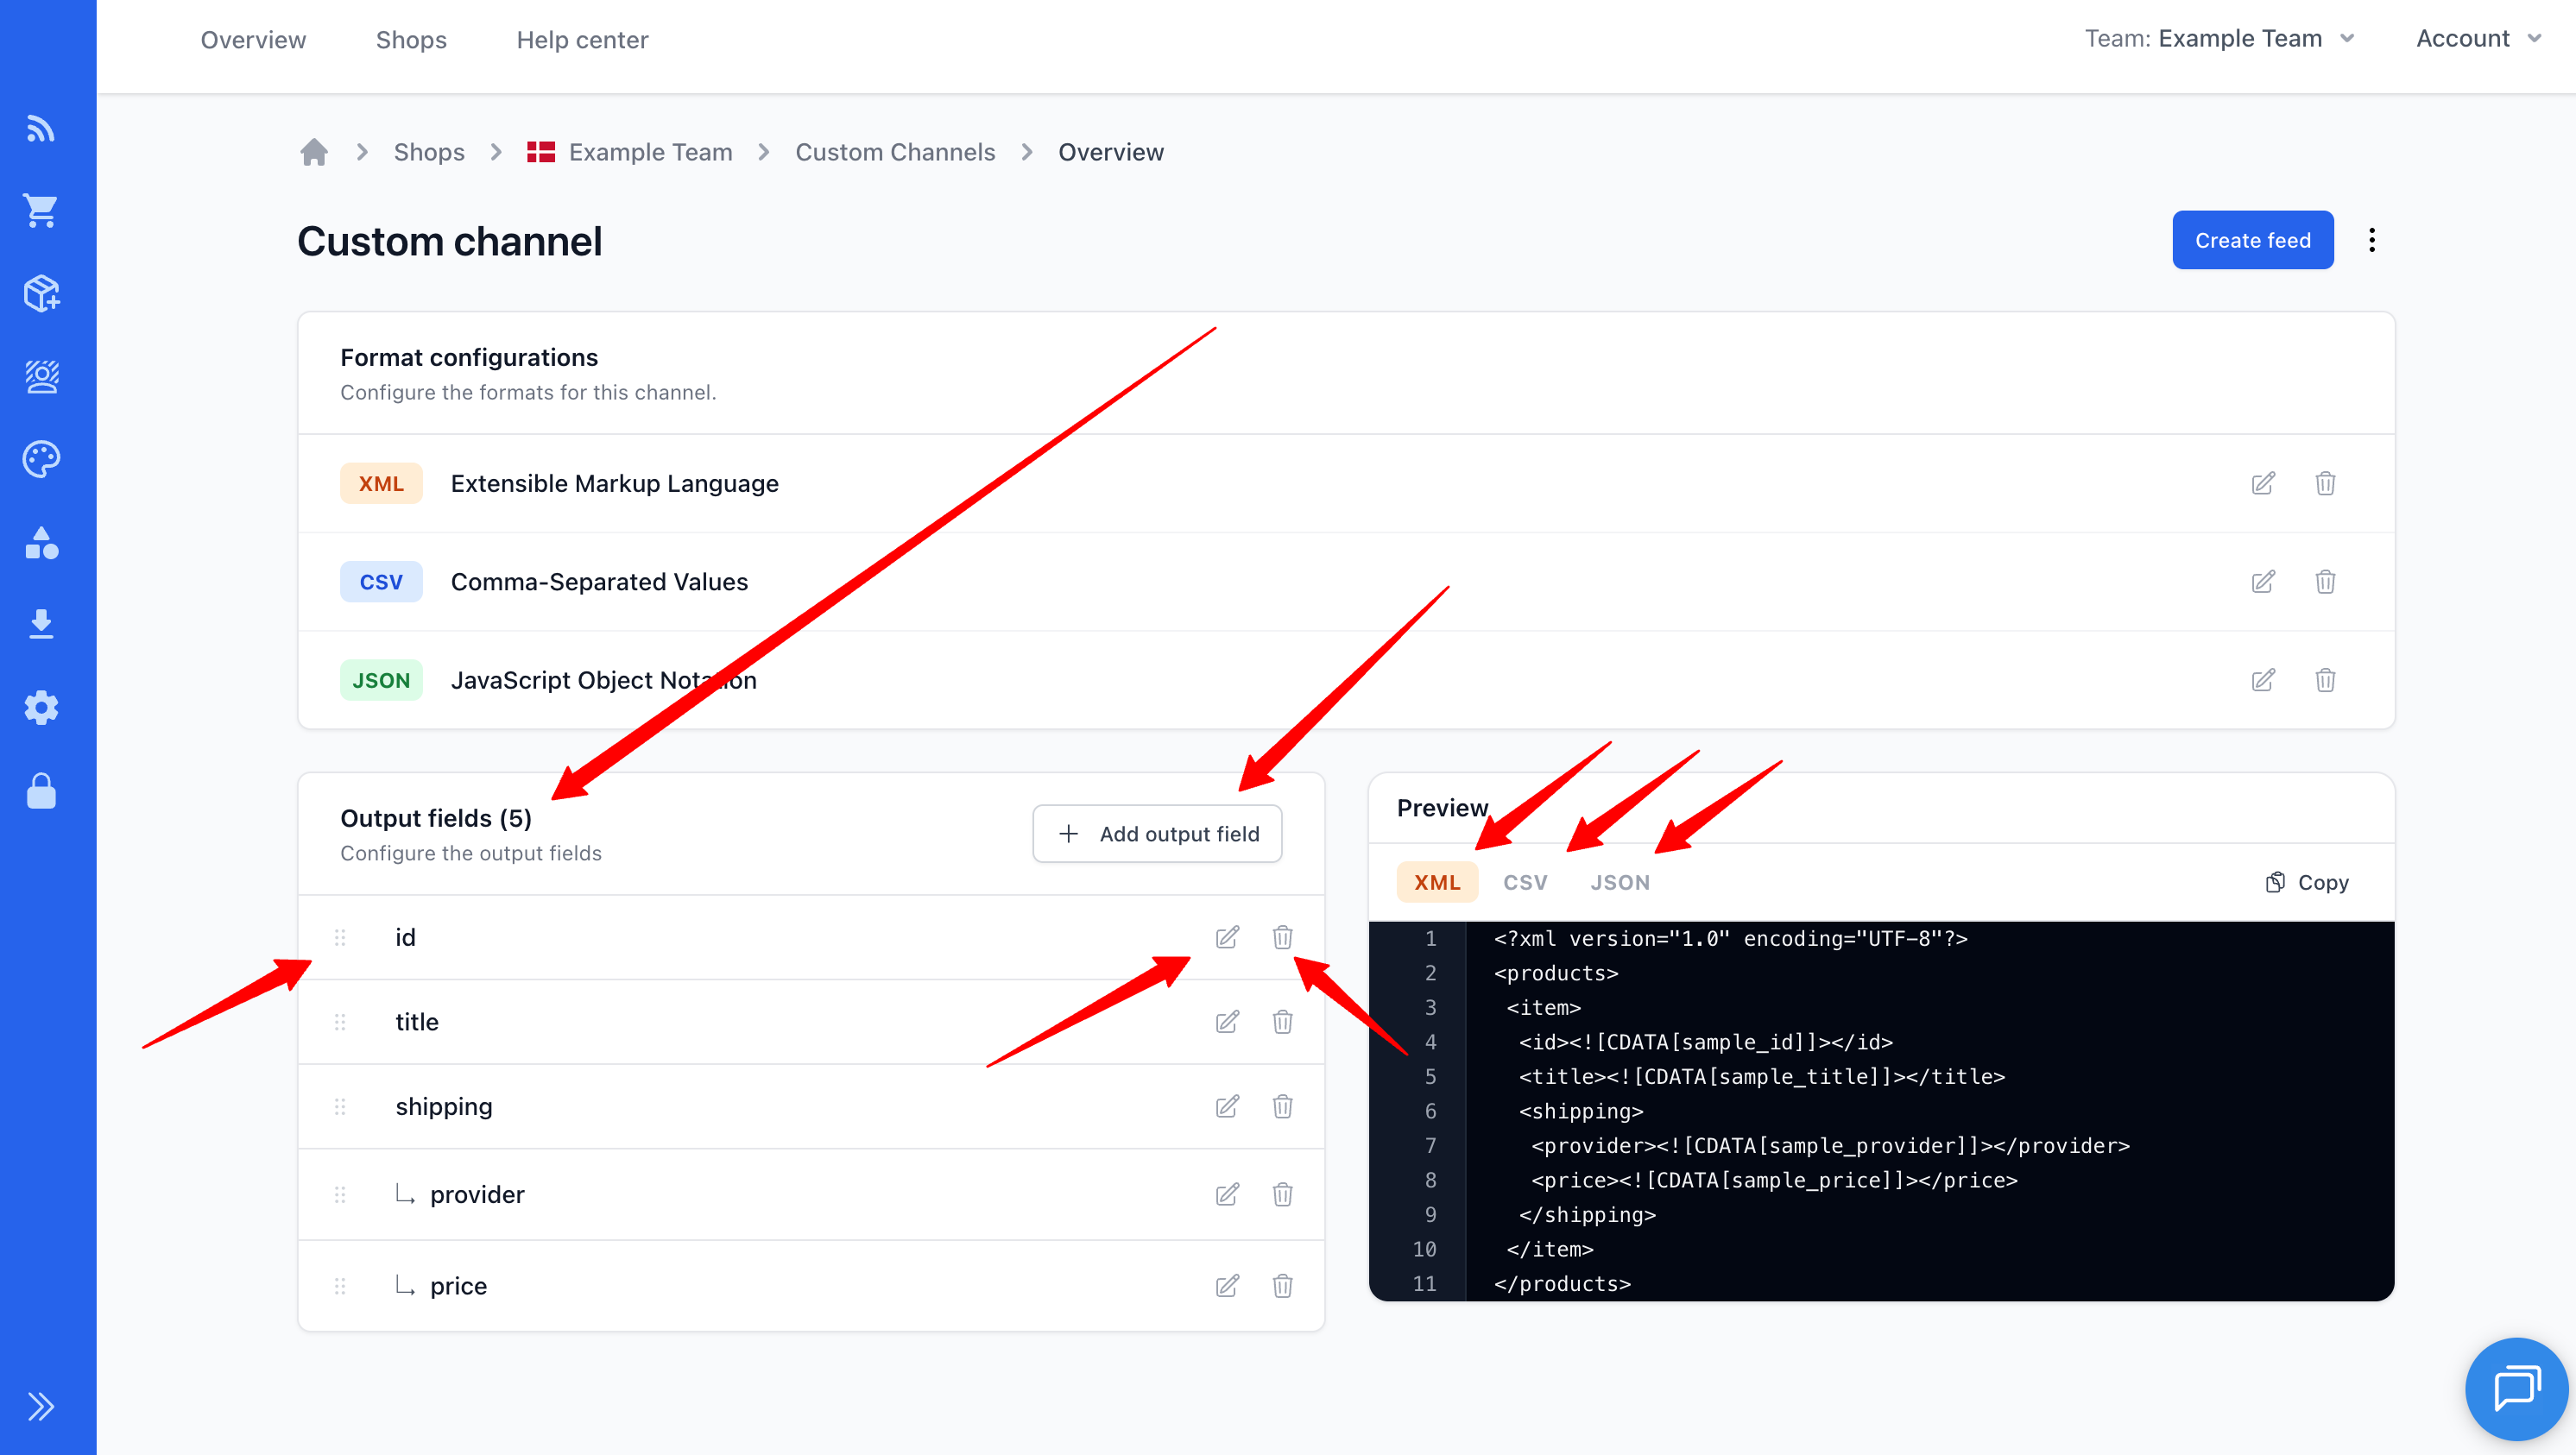Image resolution: width=2576 pixels, height=1455 pixels.
Task: Edit the XML format configuration
Action: click(2263, 484)
